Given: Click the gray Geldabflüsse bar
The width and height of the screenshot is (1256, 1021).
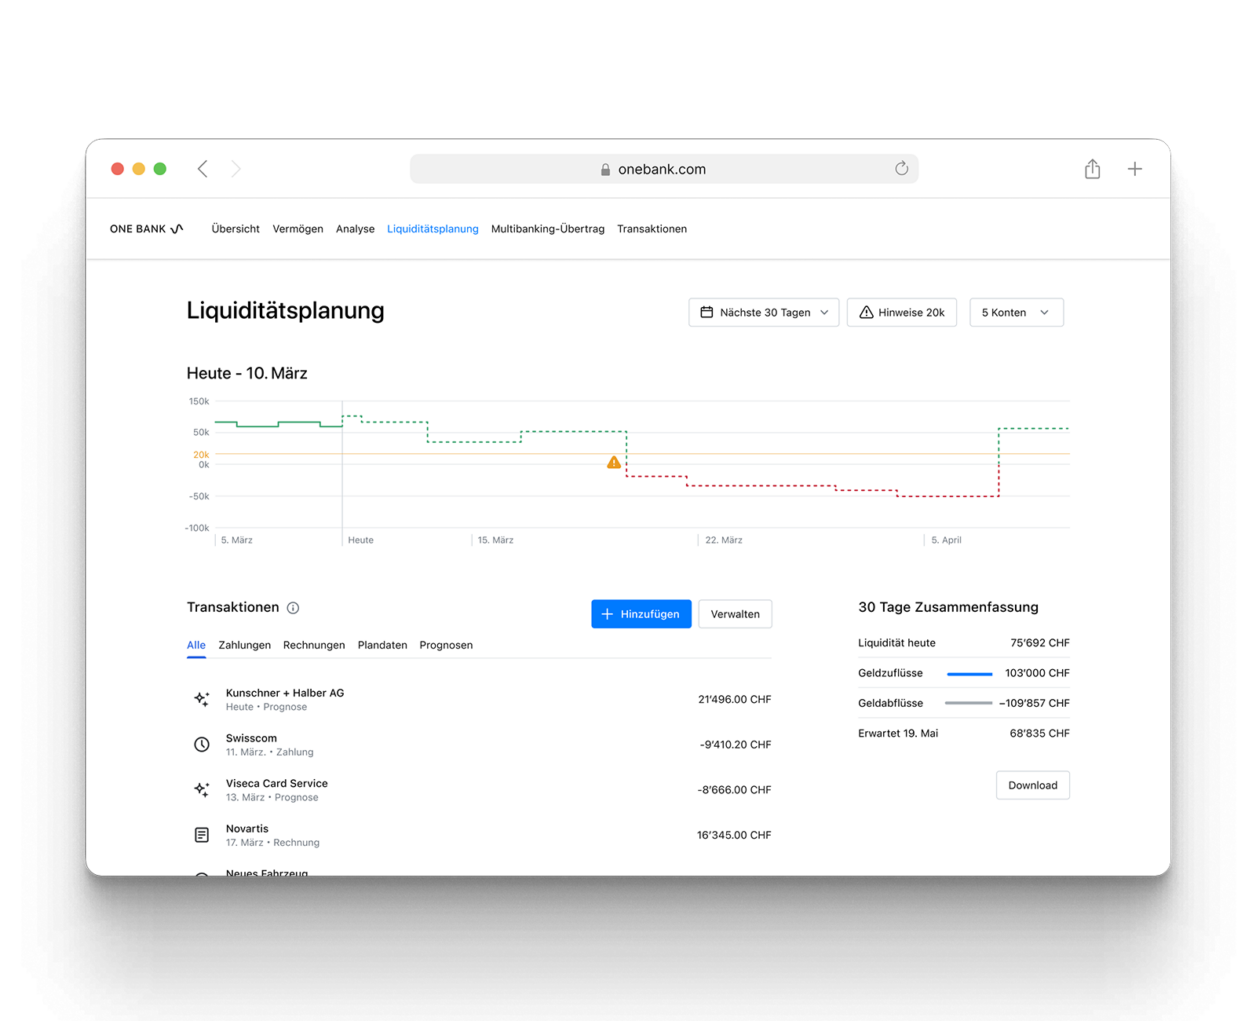Looking at the screenshot, I should pos(969,704).
